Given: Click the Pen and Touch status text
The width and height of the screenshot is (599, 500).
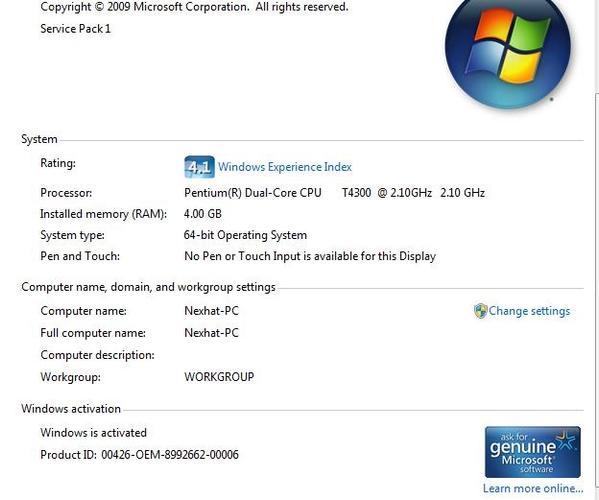Looking at the screenshot, I should point(310,256).
